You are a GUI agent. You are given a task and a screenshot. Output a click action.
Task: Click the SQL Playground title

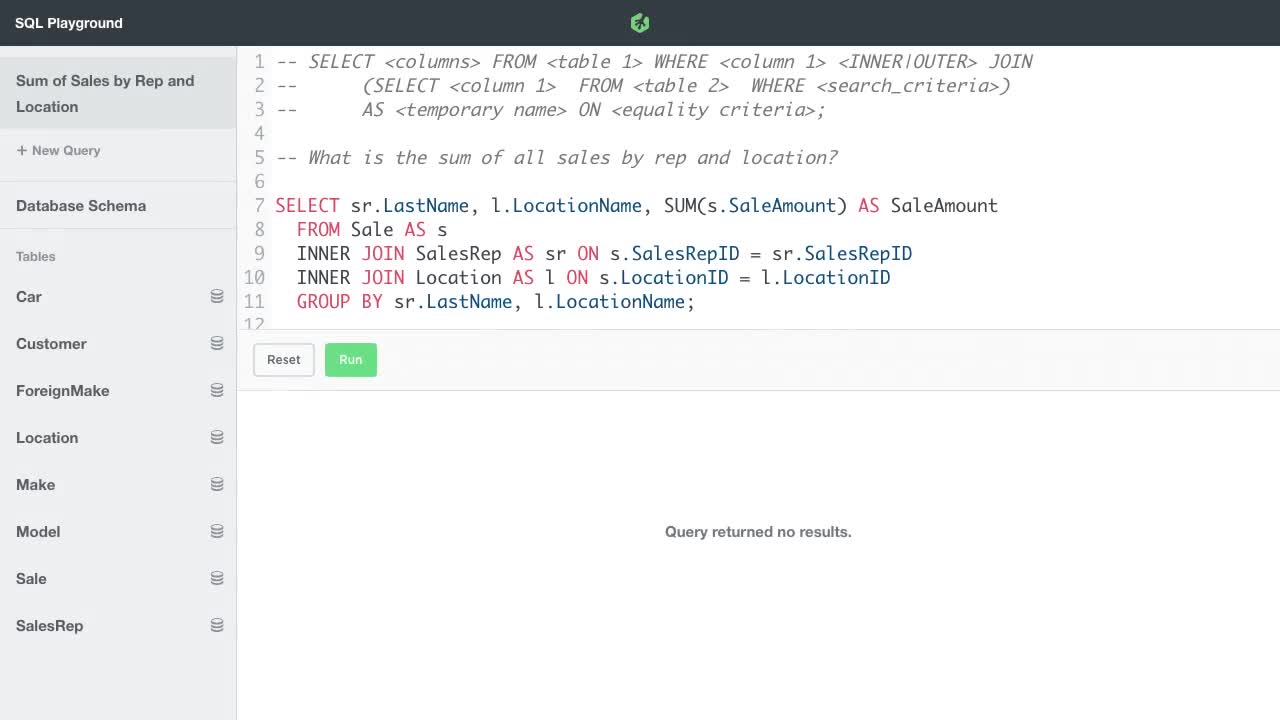[68, 22]
